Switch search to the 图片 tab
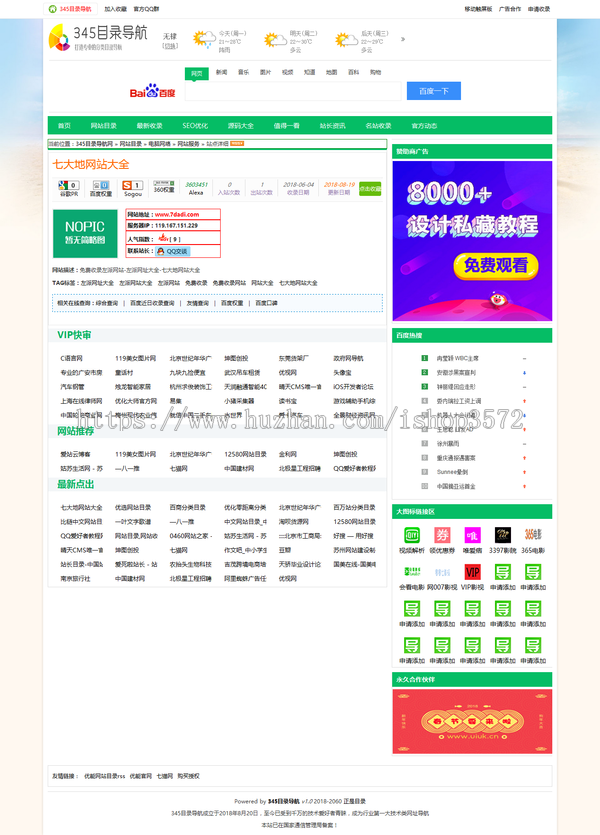 tap(265, 72)
